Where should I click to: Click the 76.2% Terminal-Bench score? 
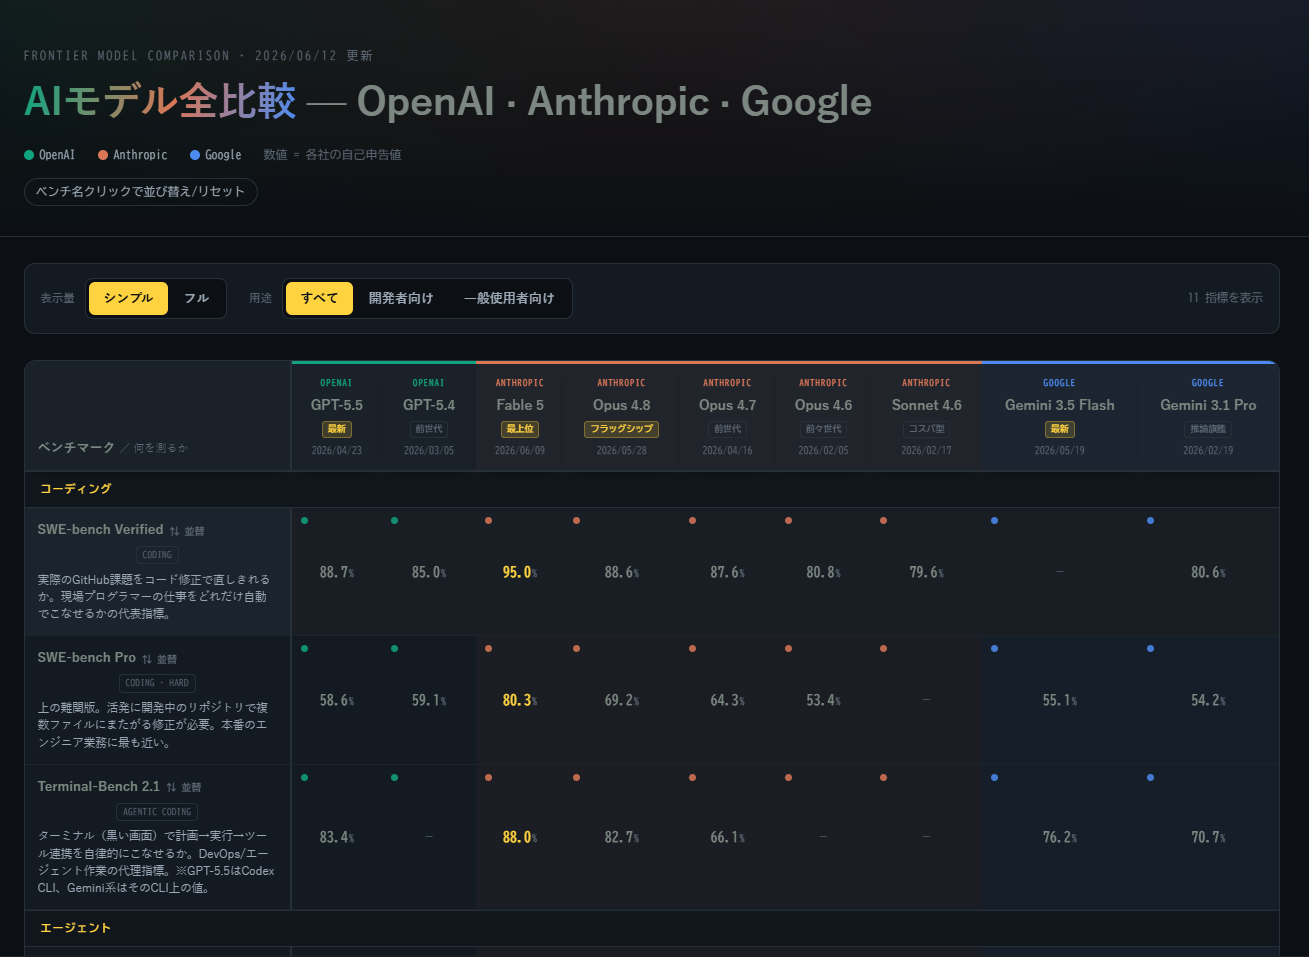coord(1059,837)
